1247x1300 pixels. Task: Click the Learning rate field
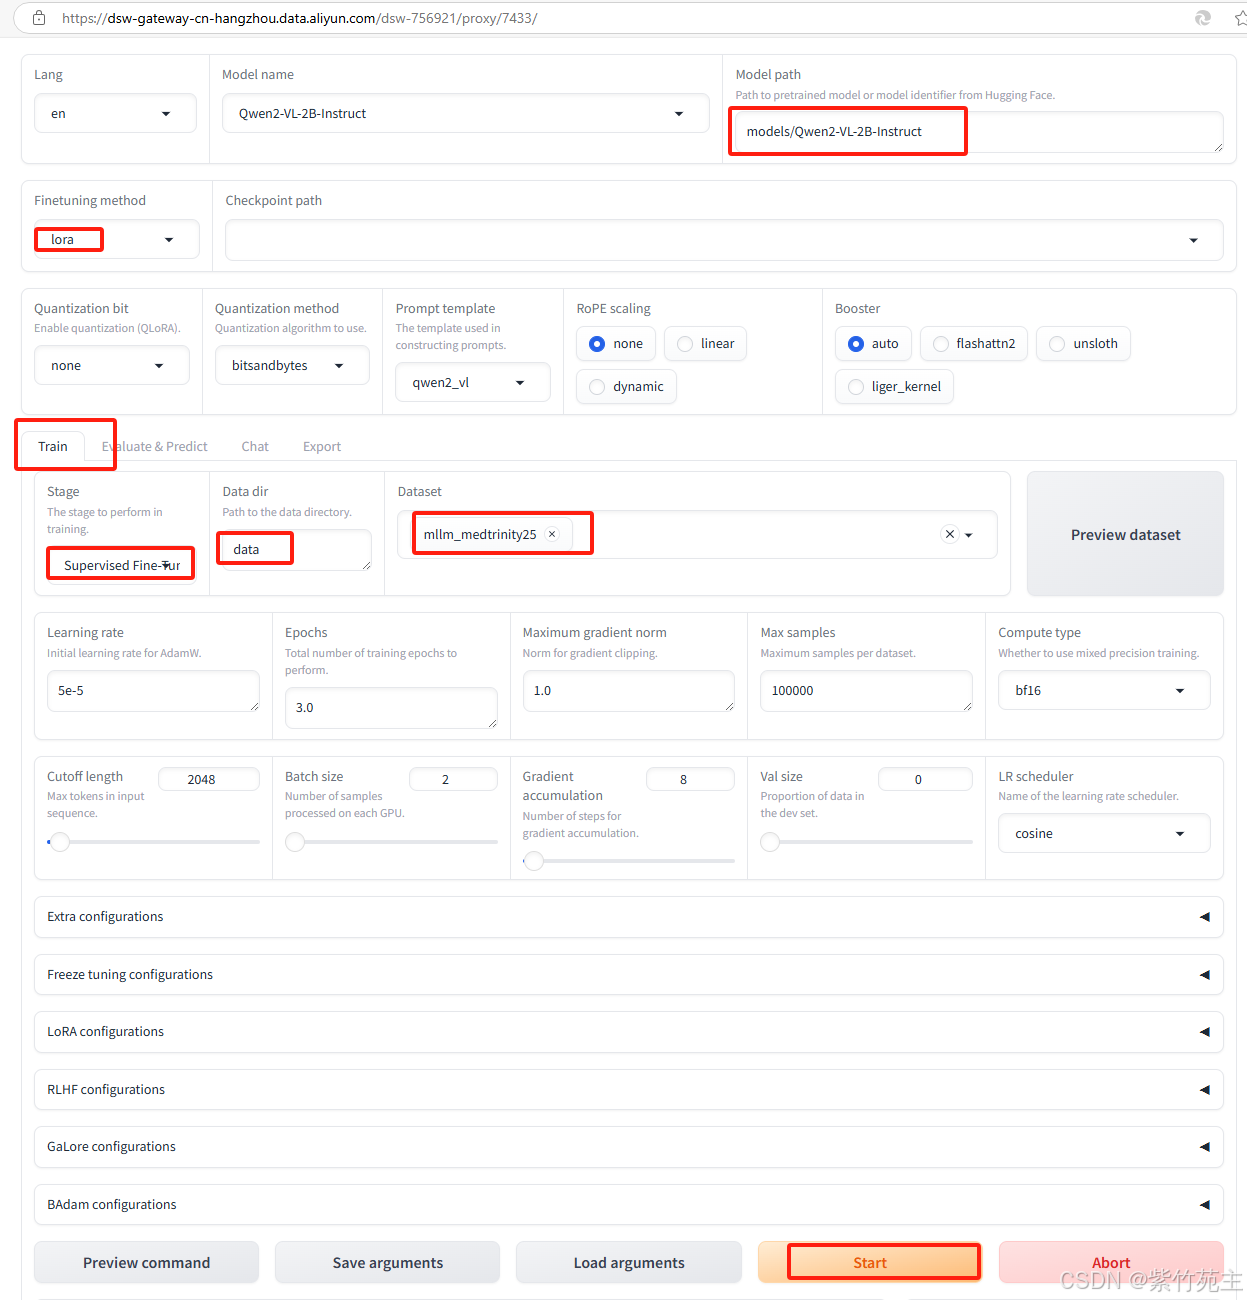(x=153, y=691)
